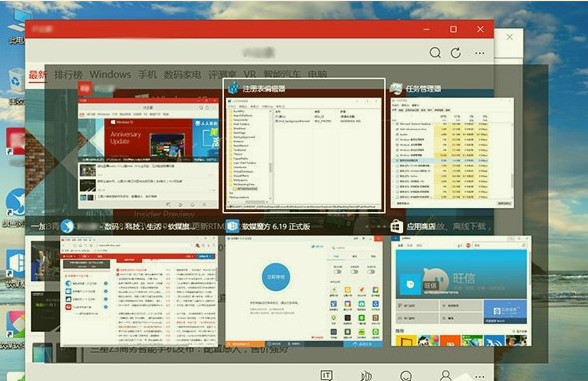The width and height of the screenshot is (588, 381).
Task: Open the VR tab
Action: click(250, 74)
